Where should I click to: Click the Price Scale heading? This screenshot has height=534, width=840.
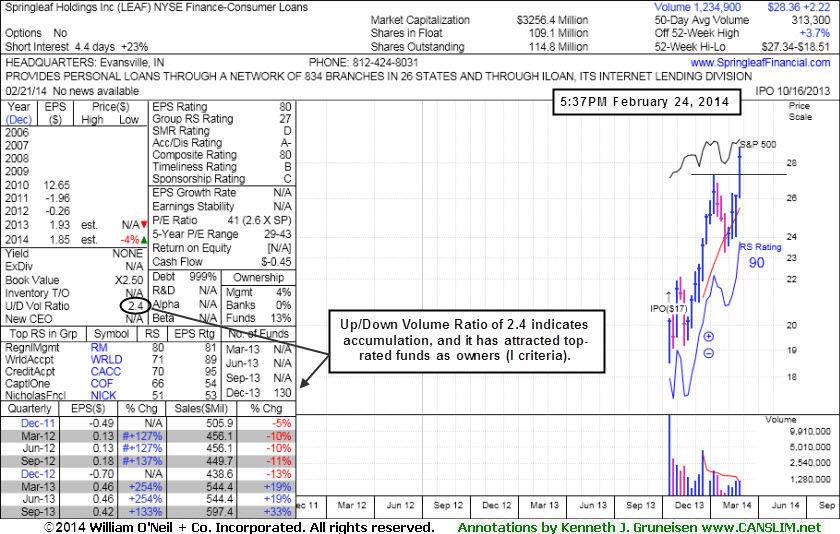pyautogui.click(x=799, y=111)
